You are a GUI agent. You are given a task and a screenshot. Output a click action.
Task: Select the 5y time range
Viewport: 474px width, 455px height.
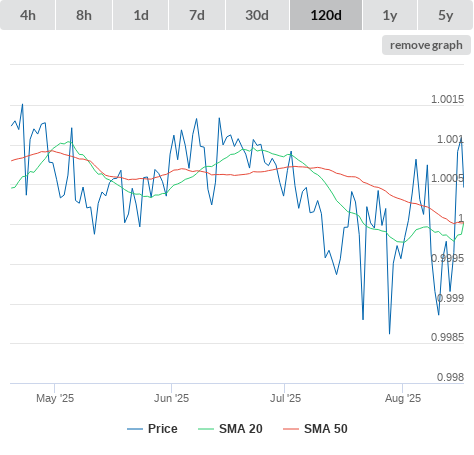coord(446,15)
